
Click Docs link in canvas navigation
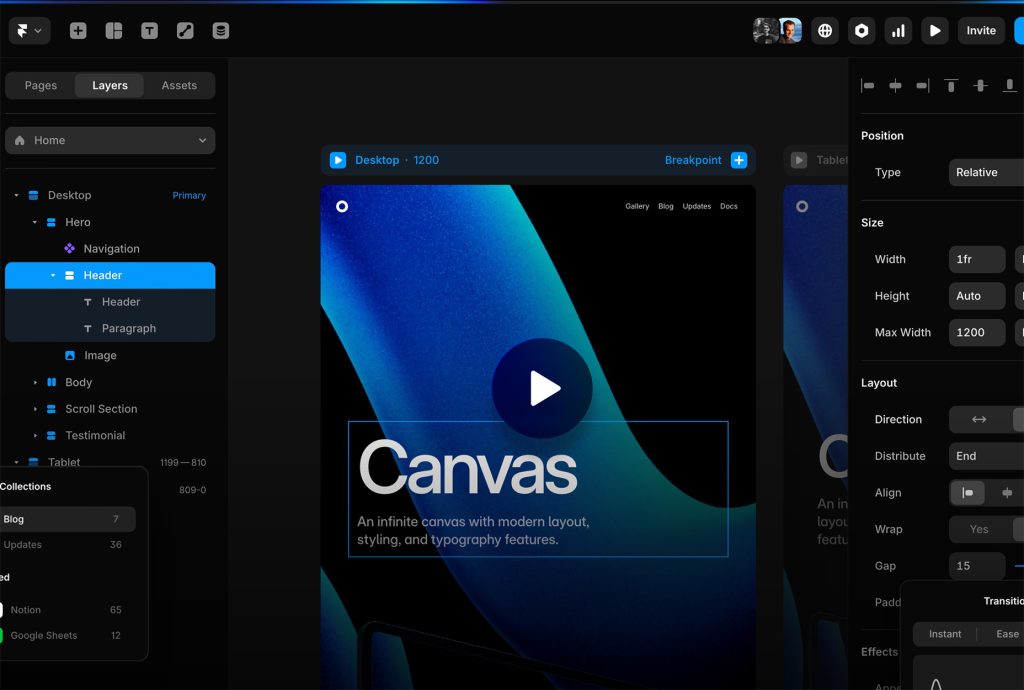click(x=729, y=206)
